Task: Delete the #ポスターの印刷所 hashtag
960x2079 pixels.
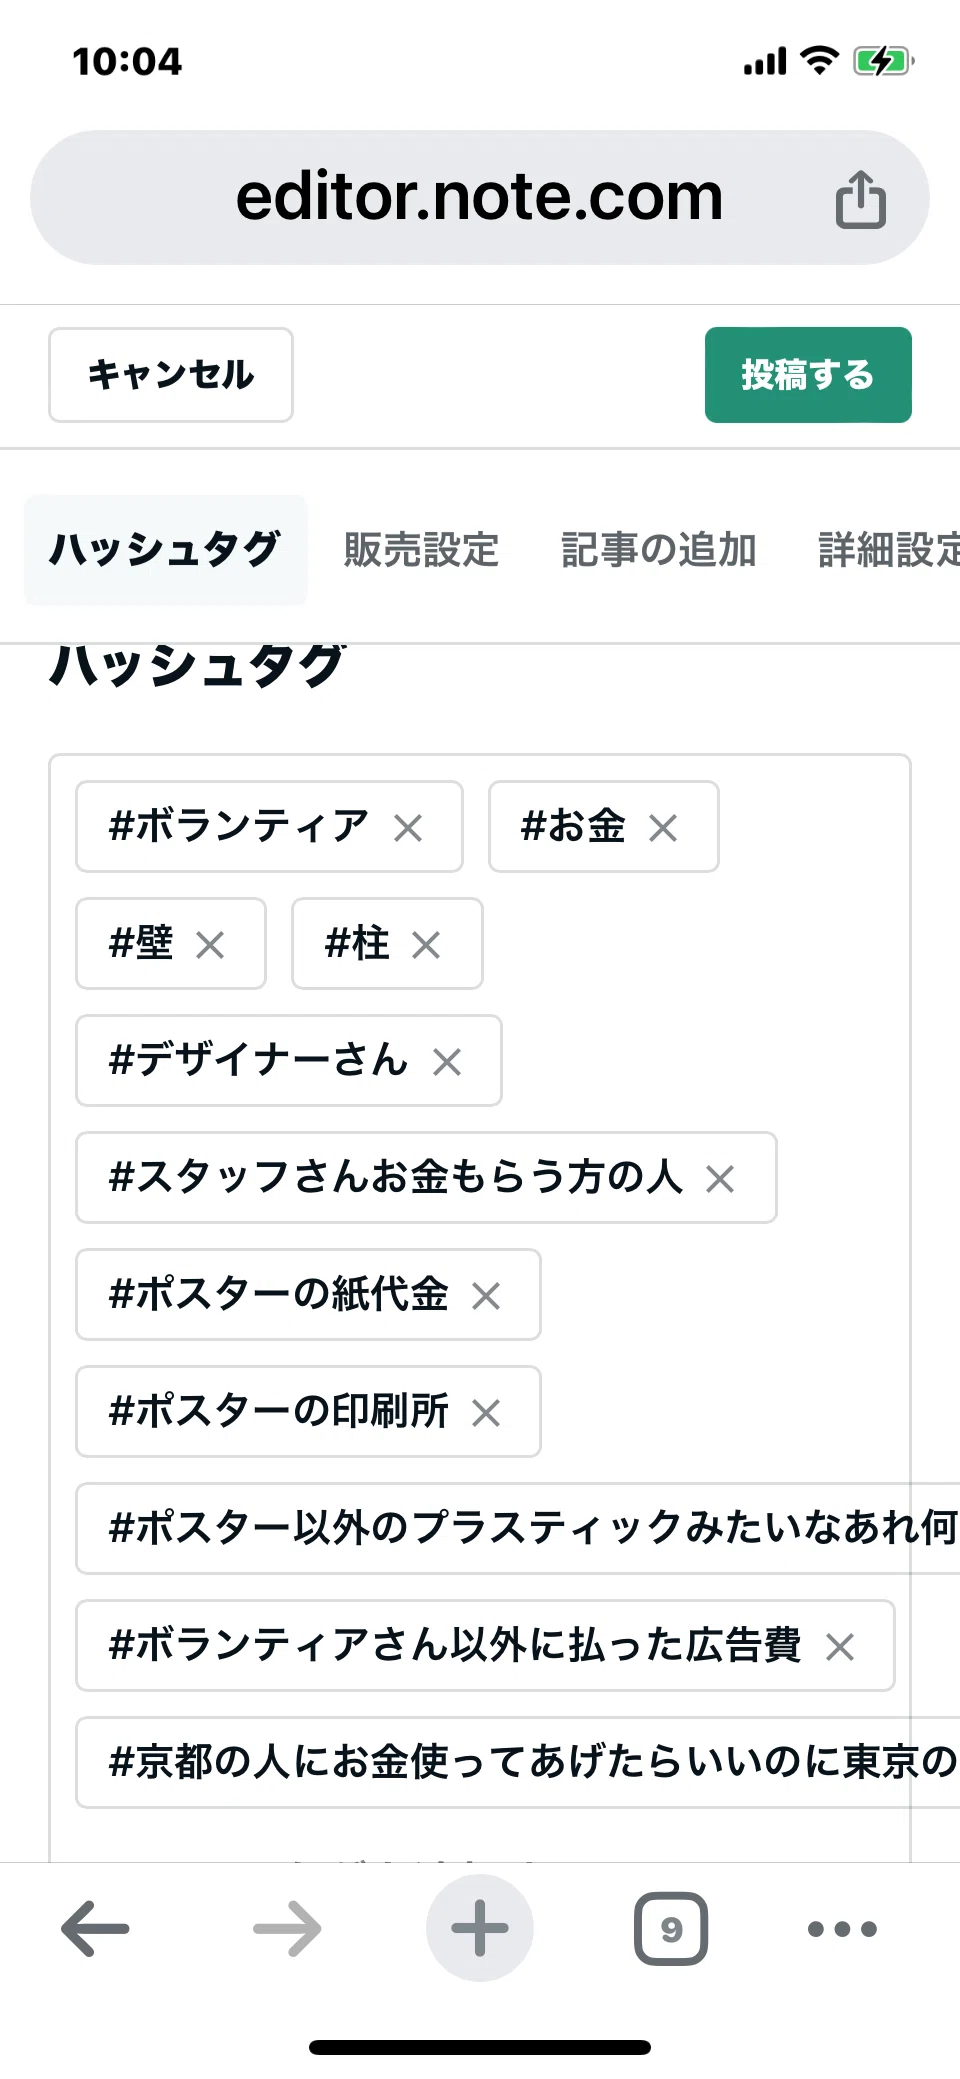Action: click(x=486, y=1413)
